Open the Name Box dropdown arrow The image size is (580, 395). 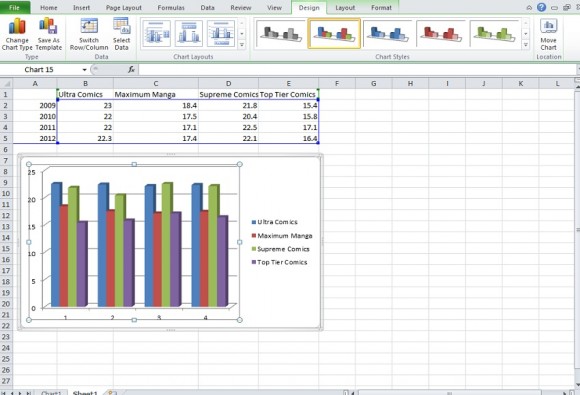click(x=84, y=70)
